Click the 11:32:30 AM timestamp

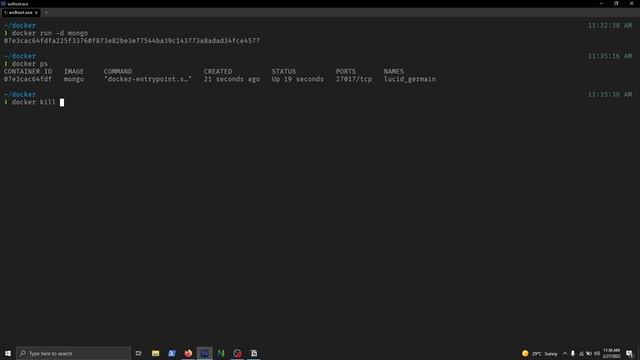coord(610,26)
